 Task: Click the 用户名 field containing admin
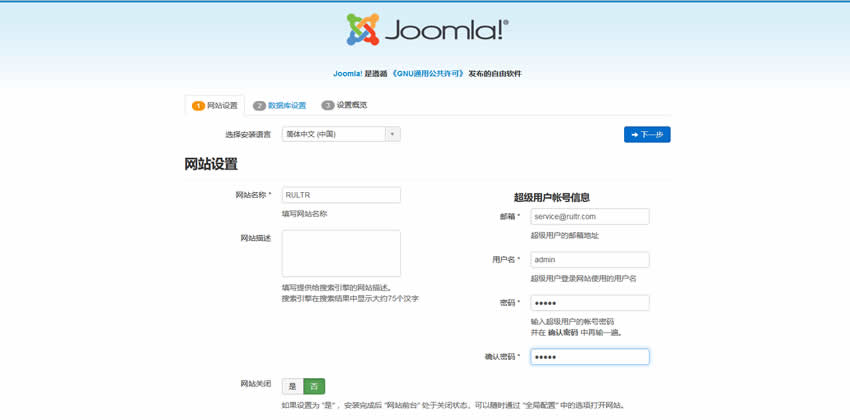tap(590, 260)
